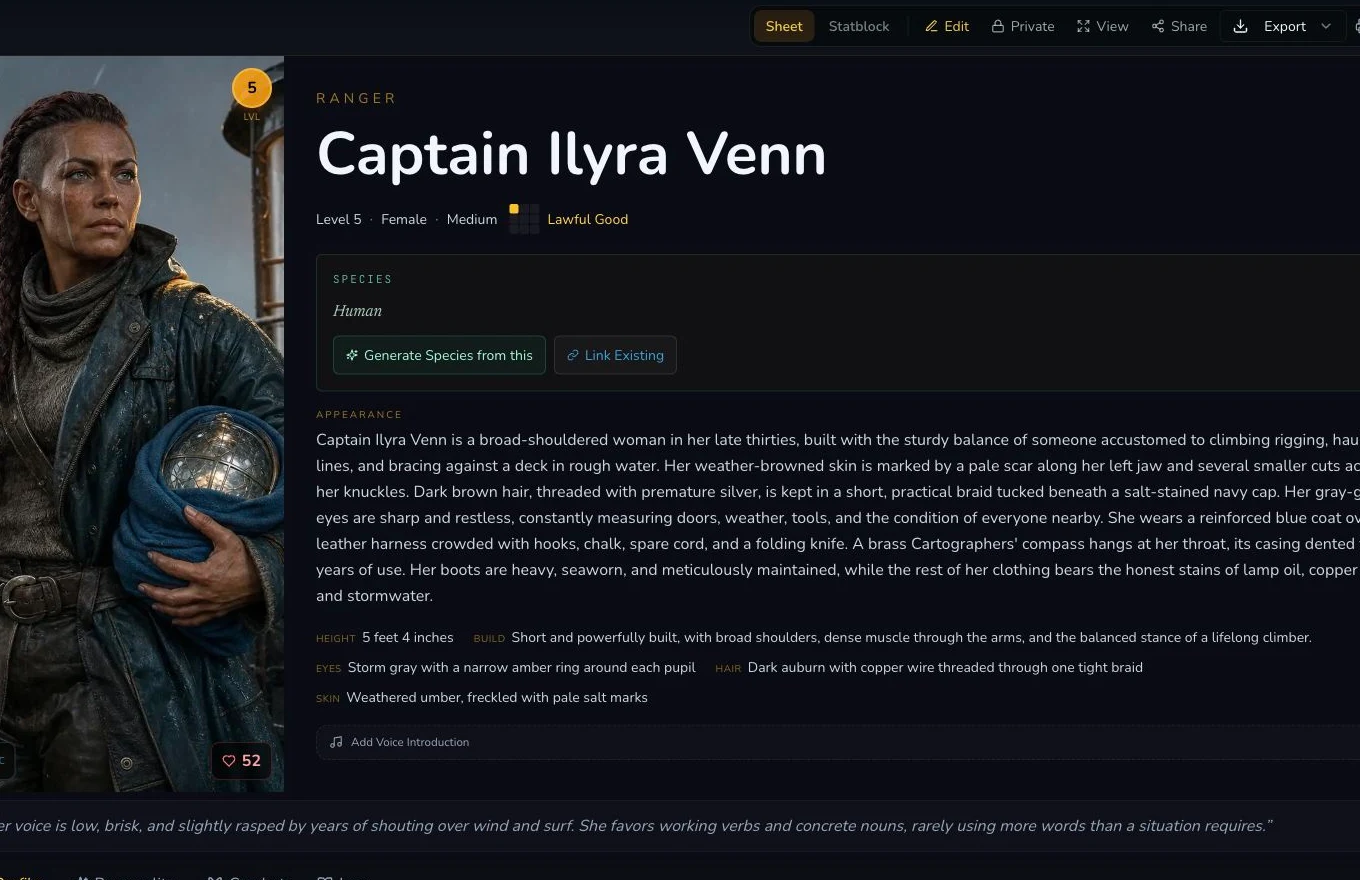Click the Export download icon
The image size is (1360, 880).
click(x=1240, y=26)
